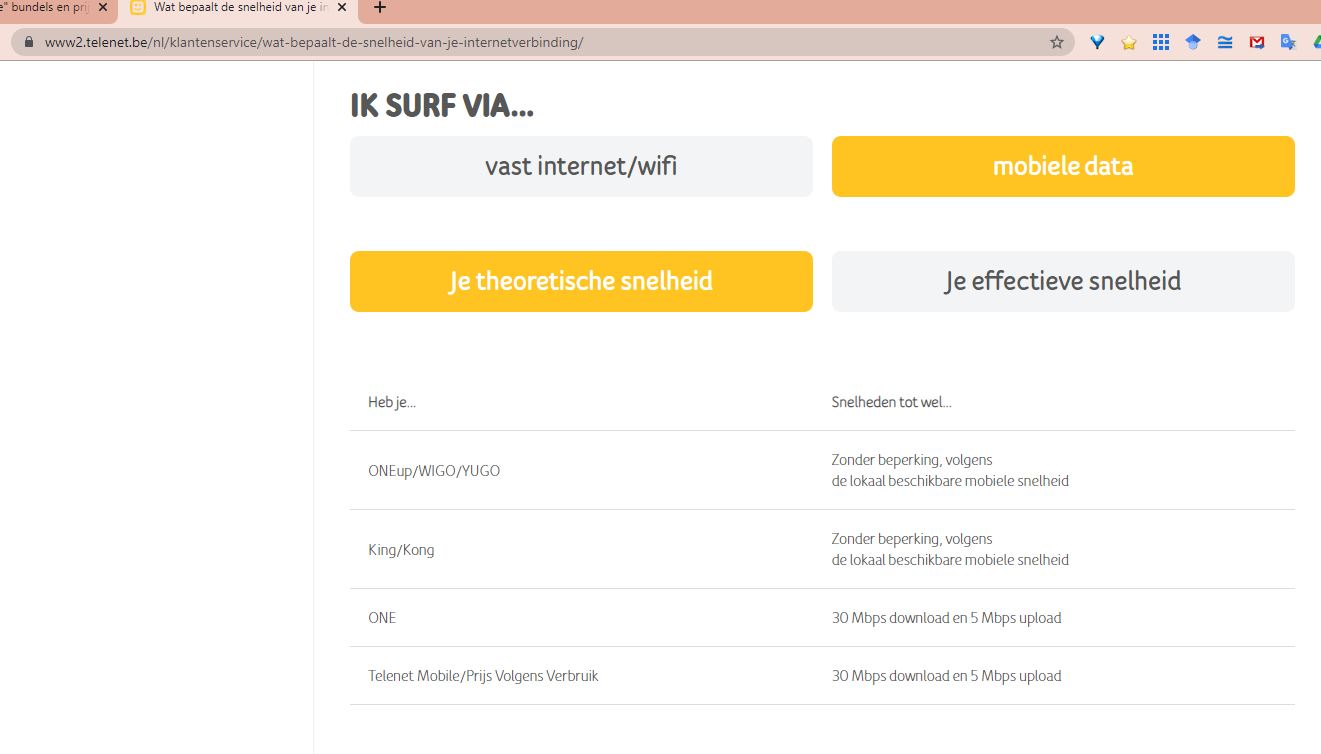Screen dimensions: 1321x754
Task: Select the 'vast internet/wifi' option
Action: (x=581, y=166)
